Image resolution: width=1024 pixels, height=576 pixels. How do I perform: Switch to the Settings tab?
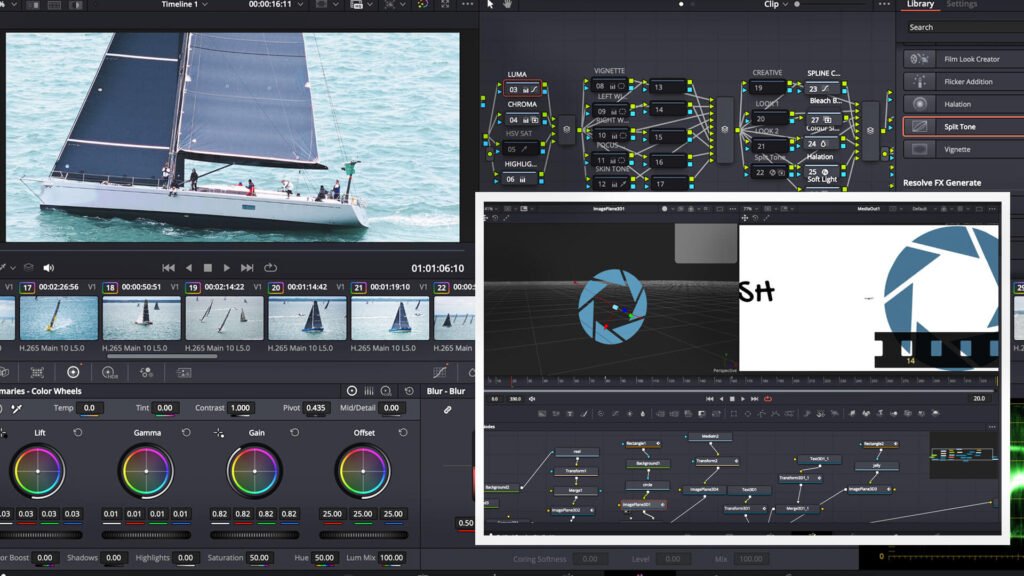(961, 5)
